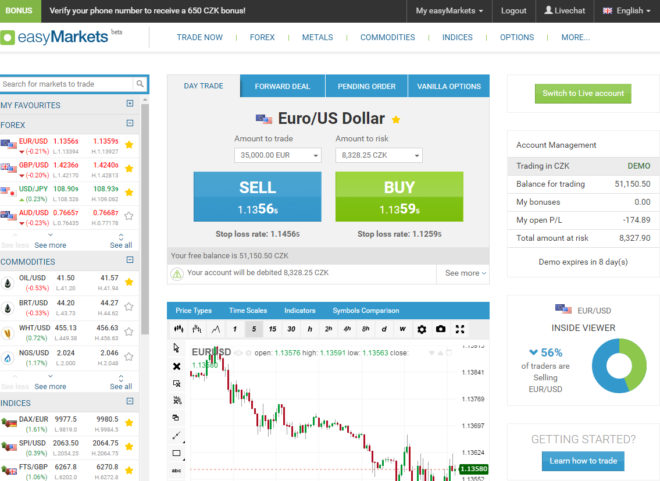Switch to Vanilla Options tab
The height and width of the screenshot is (481, 660).
[449, 86]
